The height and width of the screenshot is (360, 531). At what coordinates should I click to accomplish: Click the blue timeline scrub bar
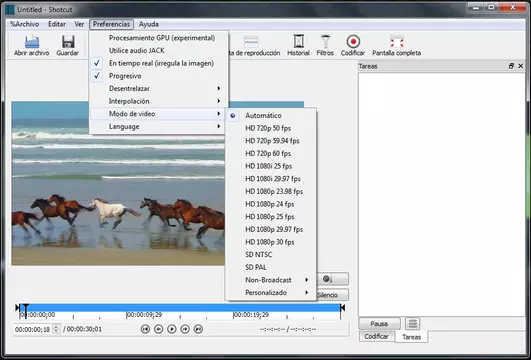[x=179, y=308]
